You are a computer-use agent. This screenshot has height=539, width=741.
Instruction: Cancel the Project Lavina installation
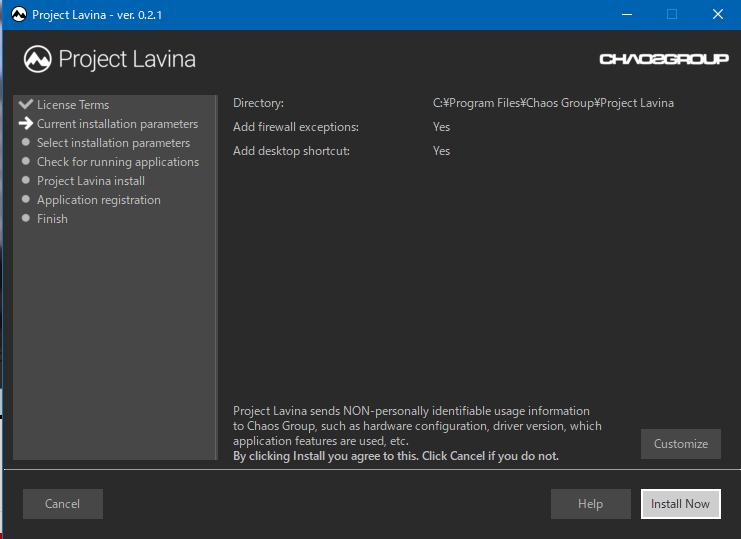point(63,504)
